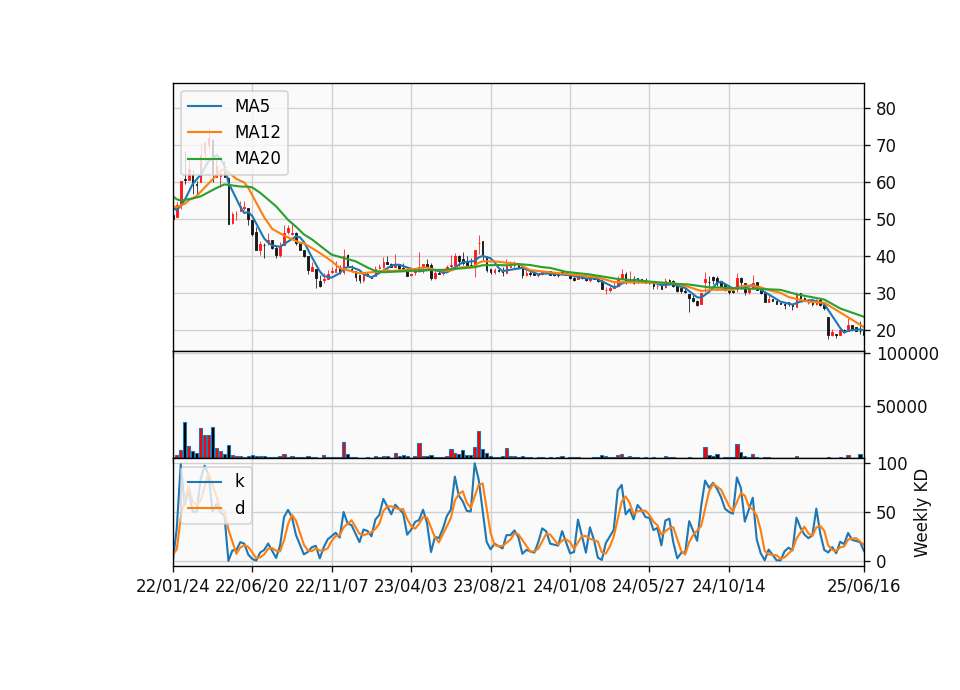The width and height of the screenshot is (960, 690).
Task: Click the 22/11/07 date tick label
Action: (332, 586)
